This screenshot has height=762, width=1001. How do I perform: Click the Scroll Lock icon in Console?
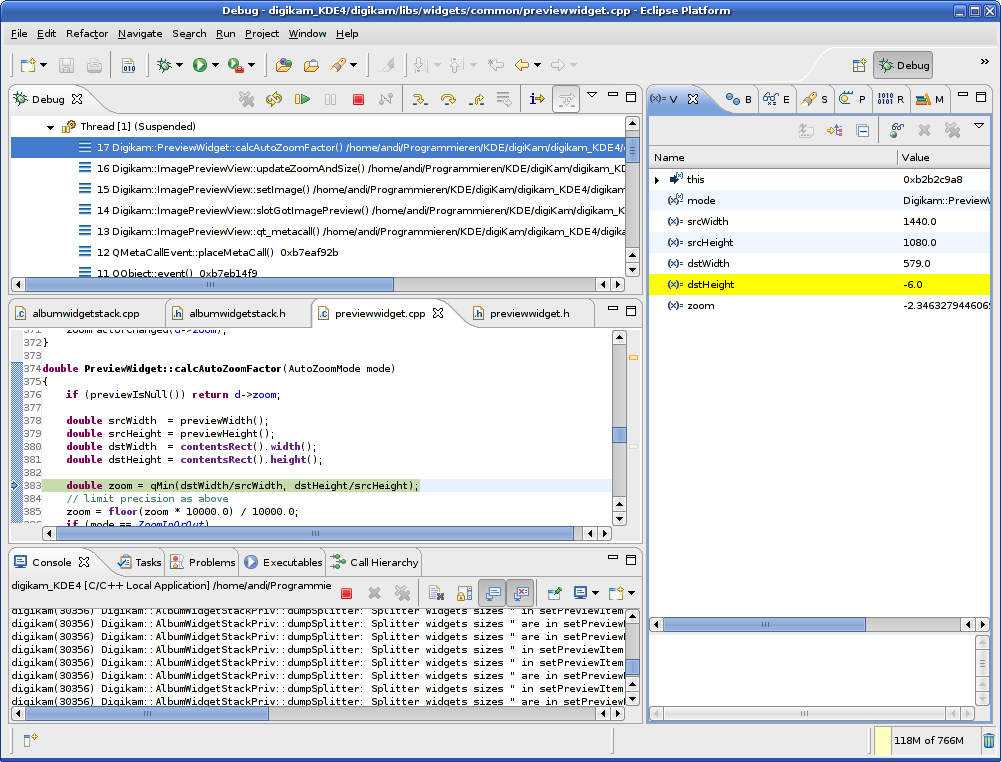click(x=464, y=593)
